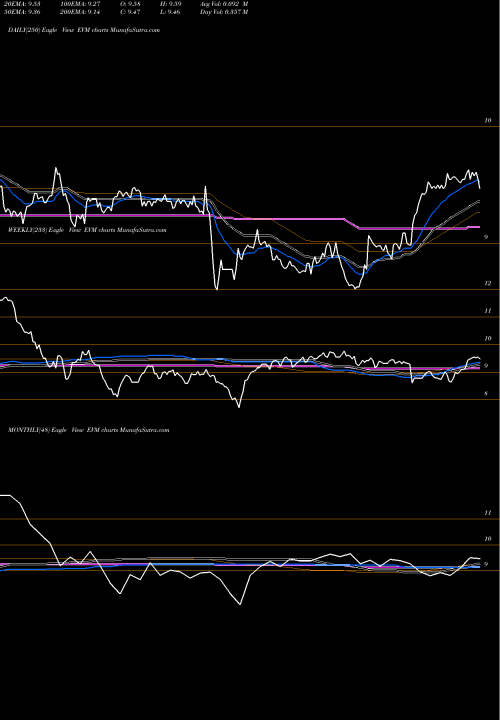Click the monthly chart axis label 10

coord(488,539)
